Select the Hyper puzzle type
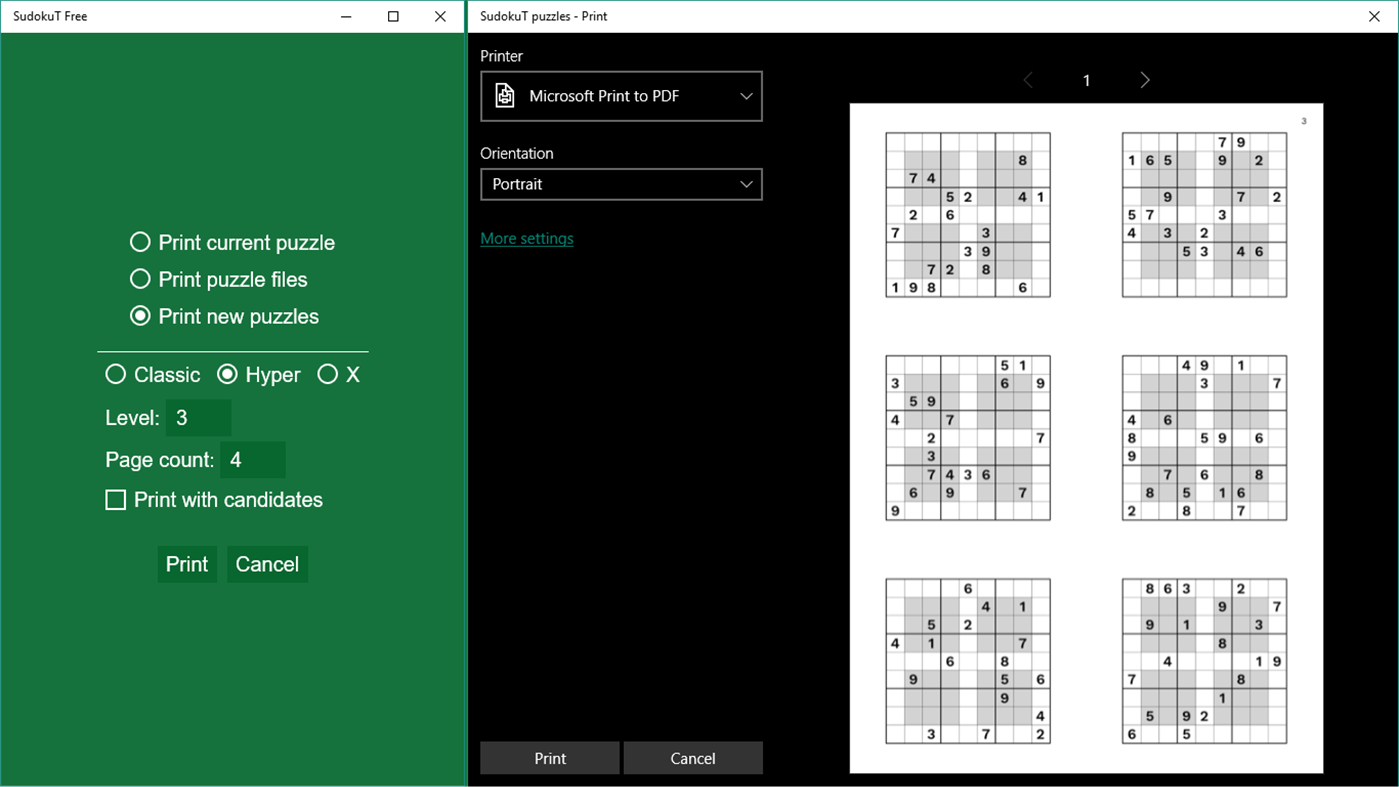The height and width of the screenshot is (787, 1399). click(x=228, y=374)
